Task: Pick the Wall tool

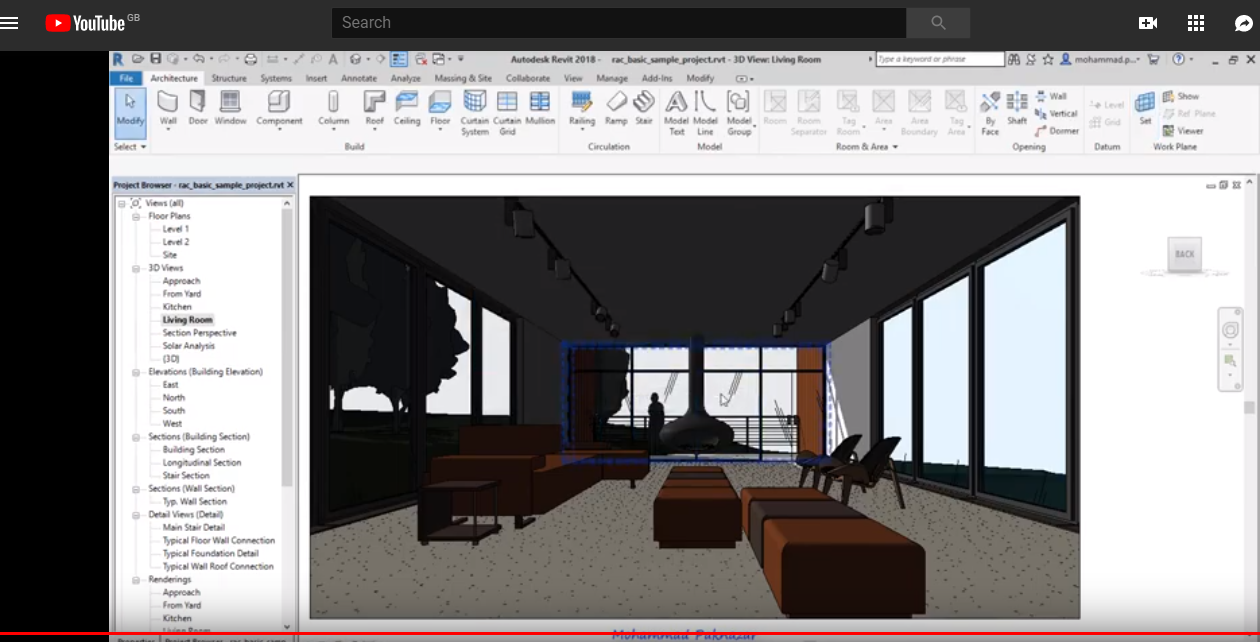Action: coord(168,109)
